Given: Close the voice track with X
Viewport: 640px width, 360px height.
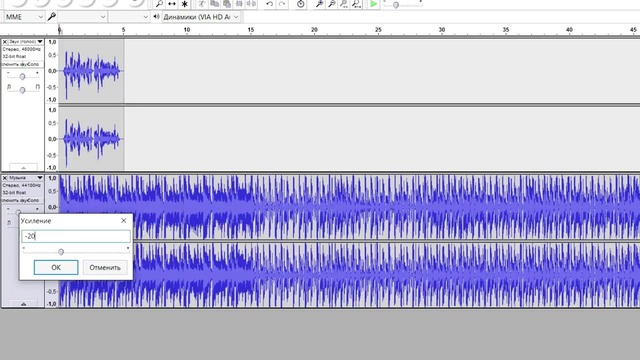Looking at the screenshot, I should coord(5,42).
